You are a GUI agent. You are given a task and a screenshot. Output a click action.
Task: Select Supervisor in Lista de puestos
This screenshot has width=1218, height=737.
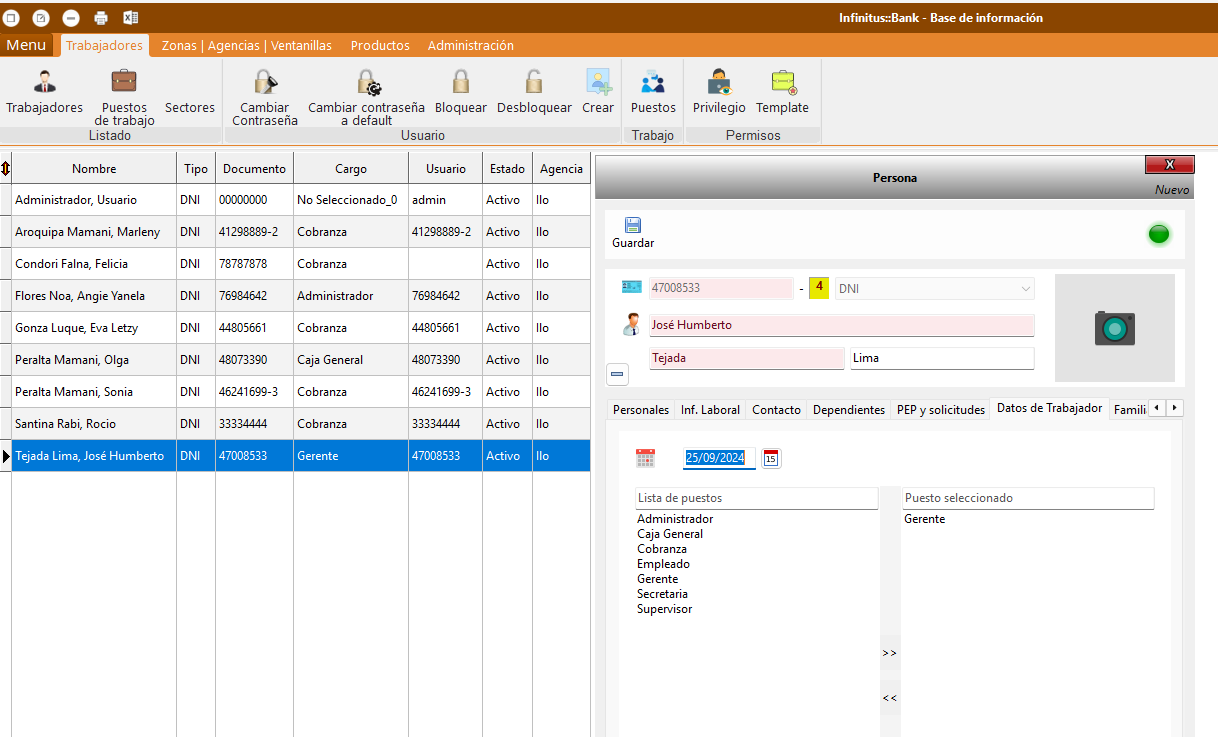point(664,609)
